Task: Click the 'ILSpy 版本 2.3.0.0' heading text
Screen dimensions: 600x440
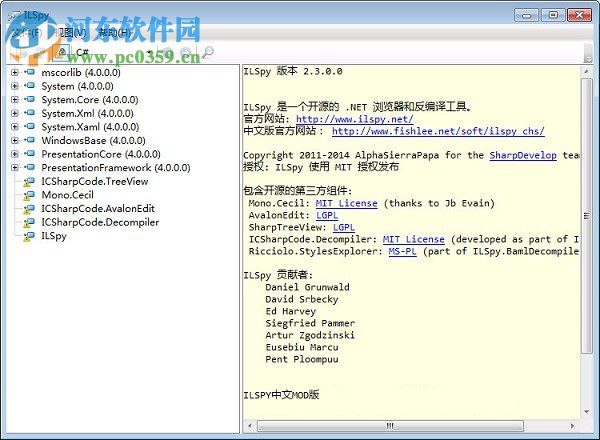Action: click(x=293, y=71)
